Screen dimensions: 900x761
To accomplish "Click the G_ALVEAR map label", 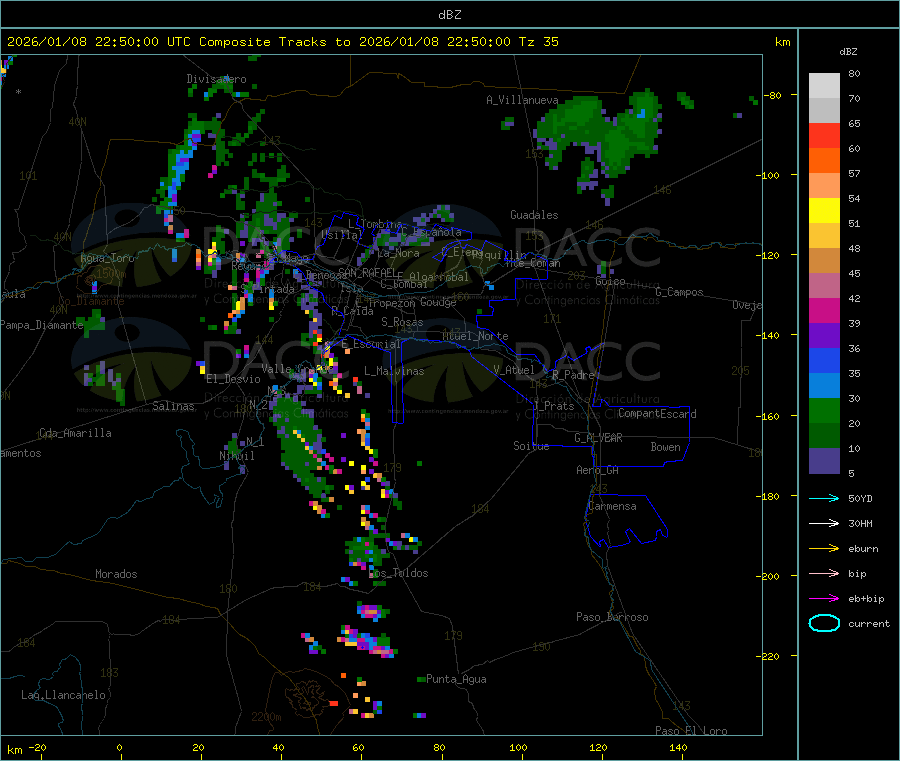I will click(598, 438).
